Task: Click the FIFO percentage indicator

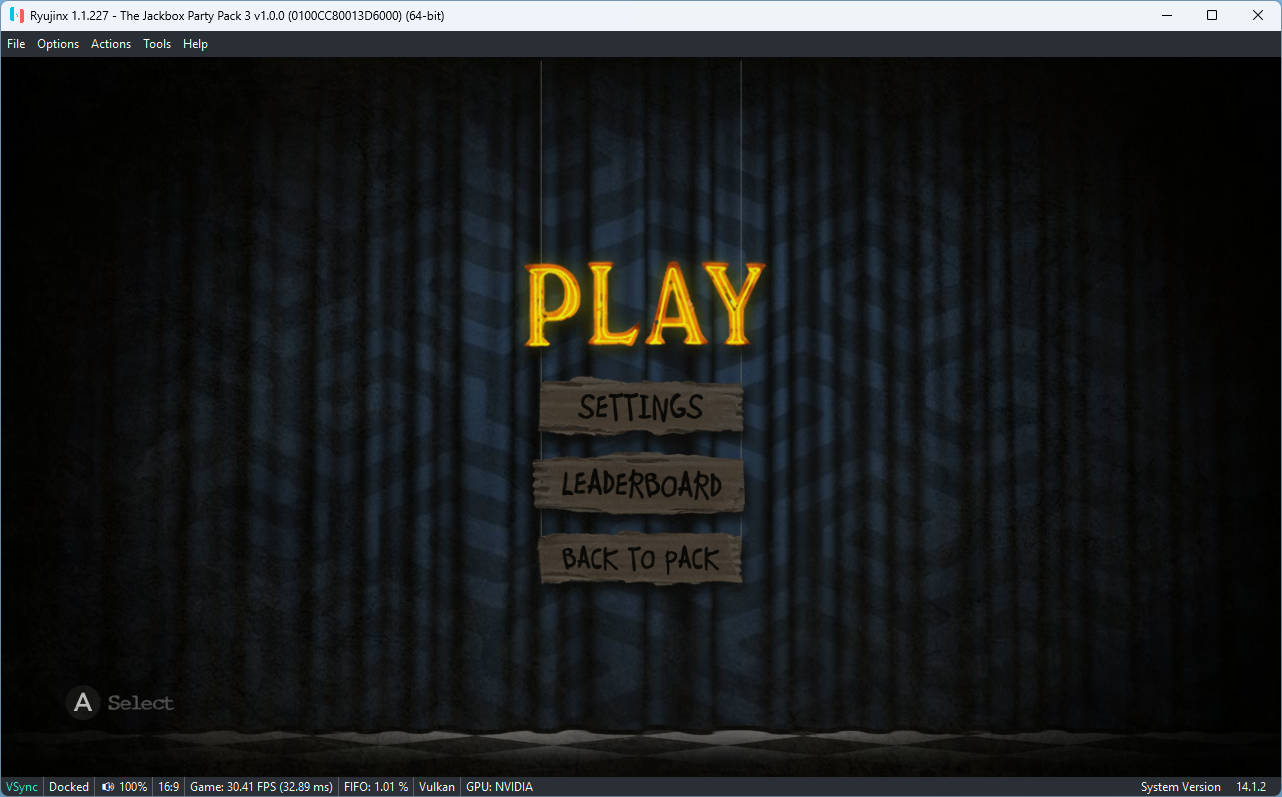Action: pyautogui.click(x=375, y=786)
